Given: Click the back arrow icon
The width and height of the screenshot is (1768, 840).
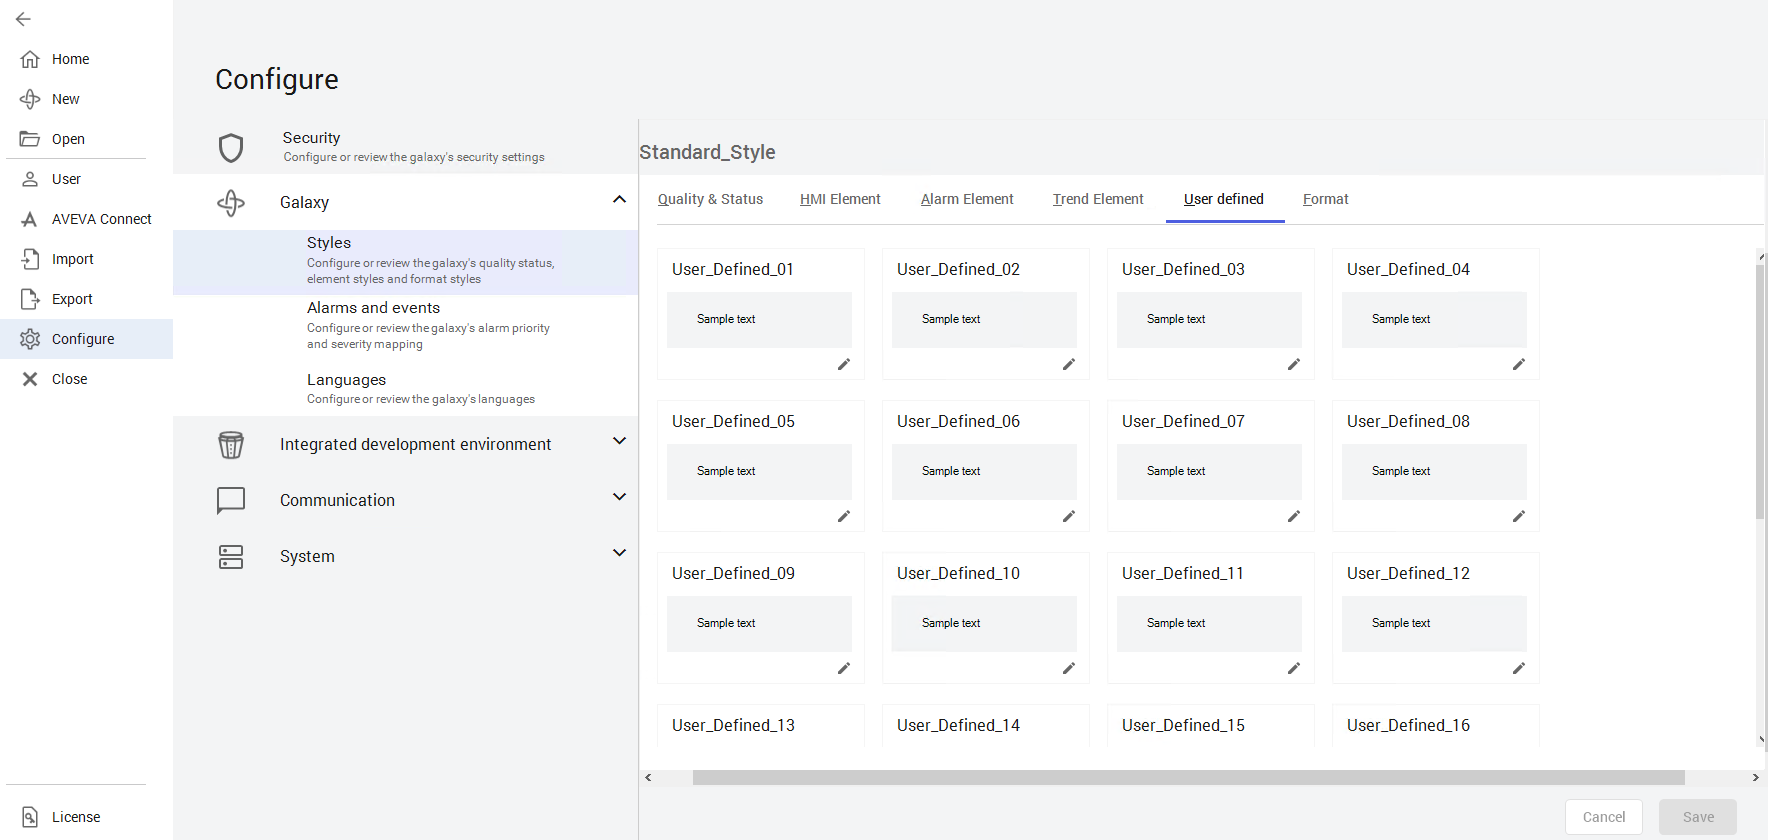Looking at the screenshot, I should point(23,19).
